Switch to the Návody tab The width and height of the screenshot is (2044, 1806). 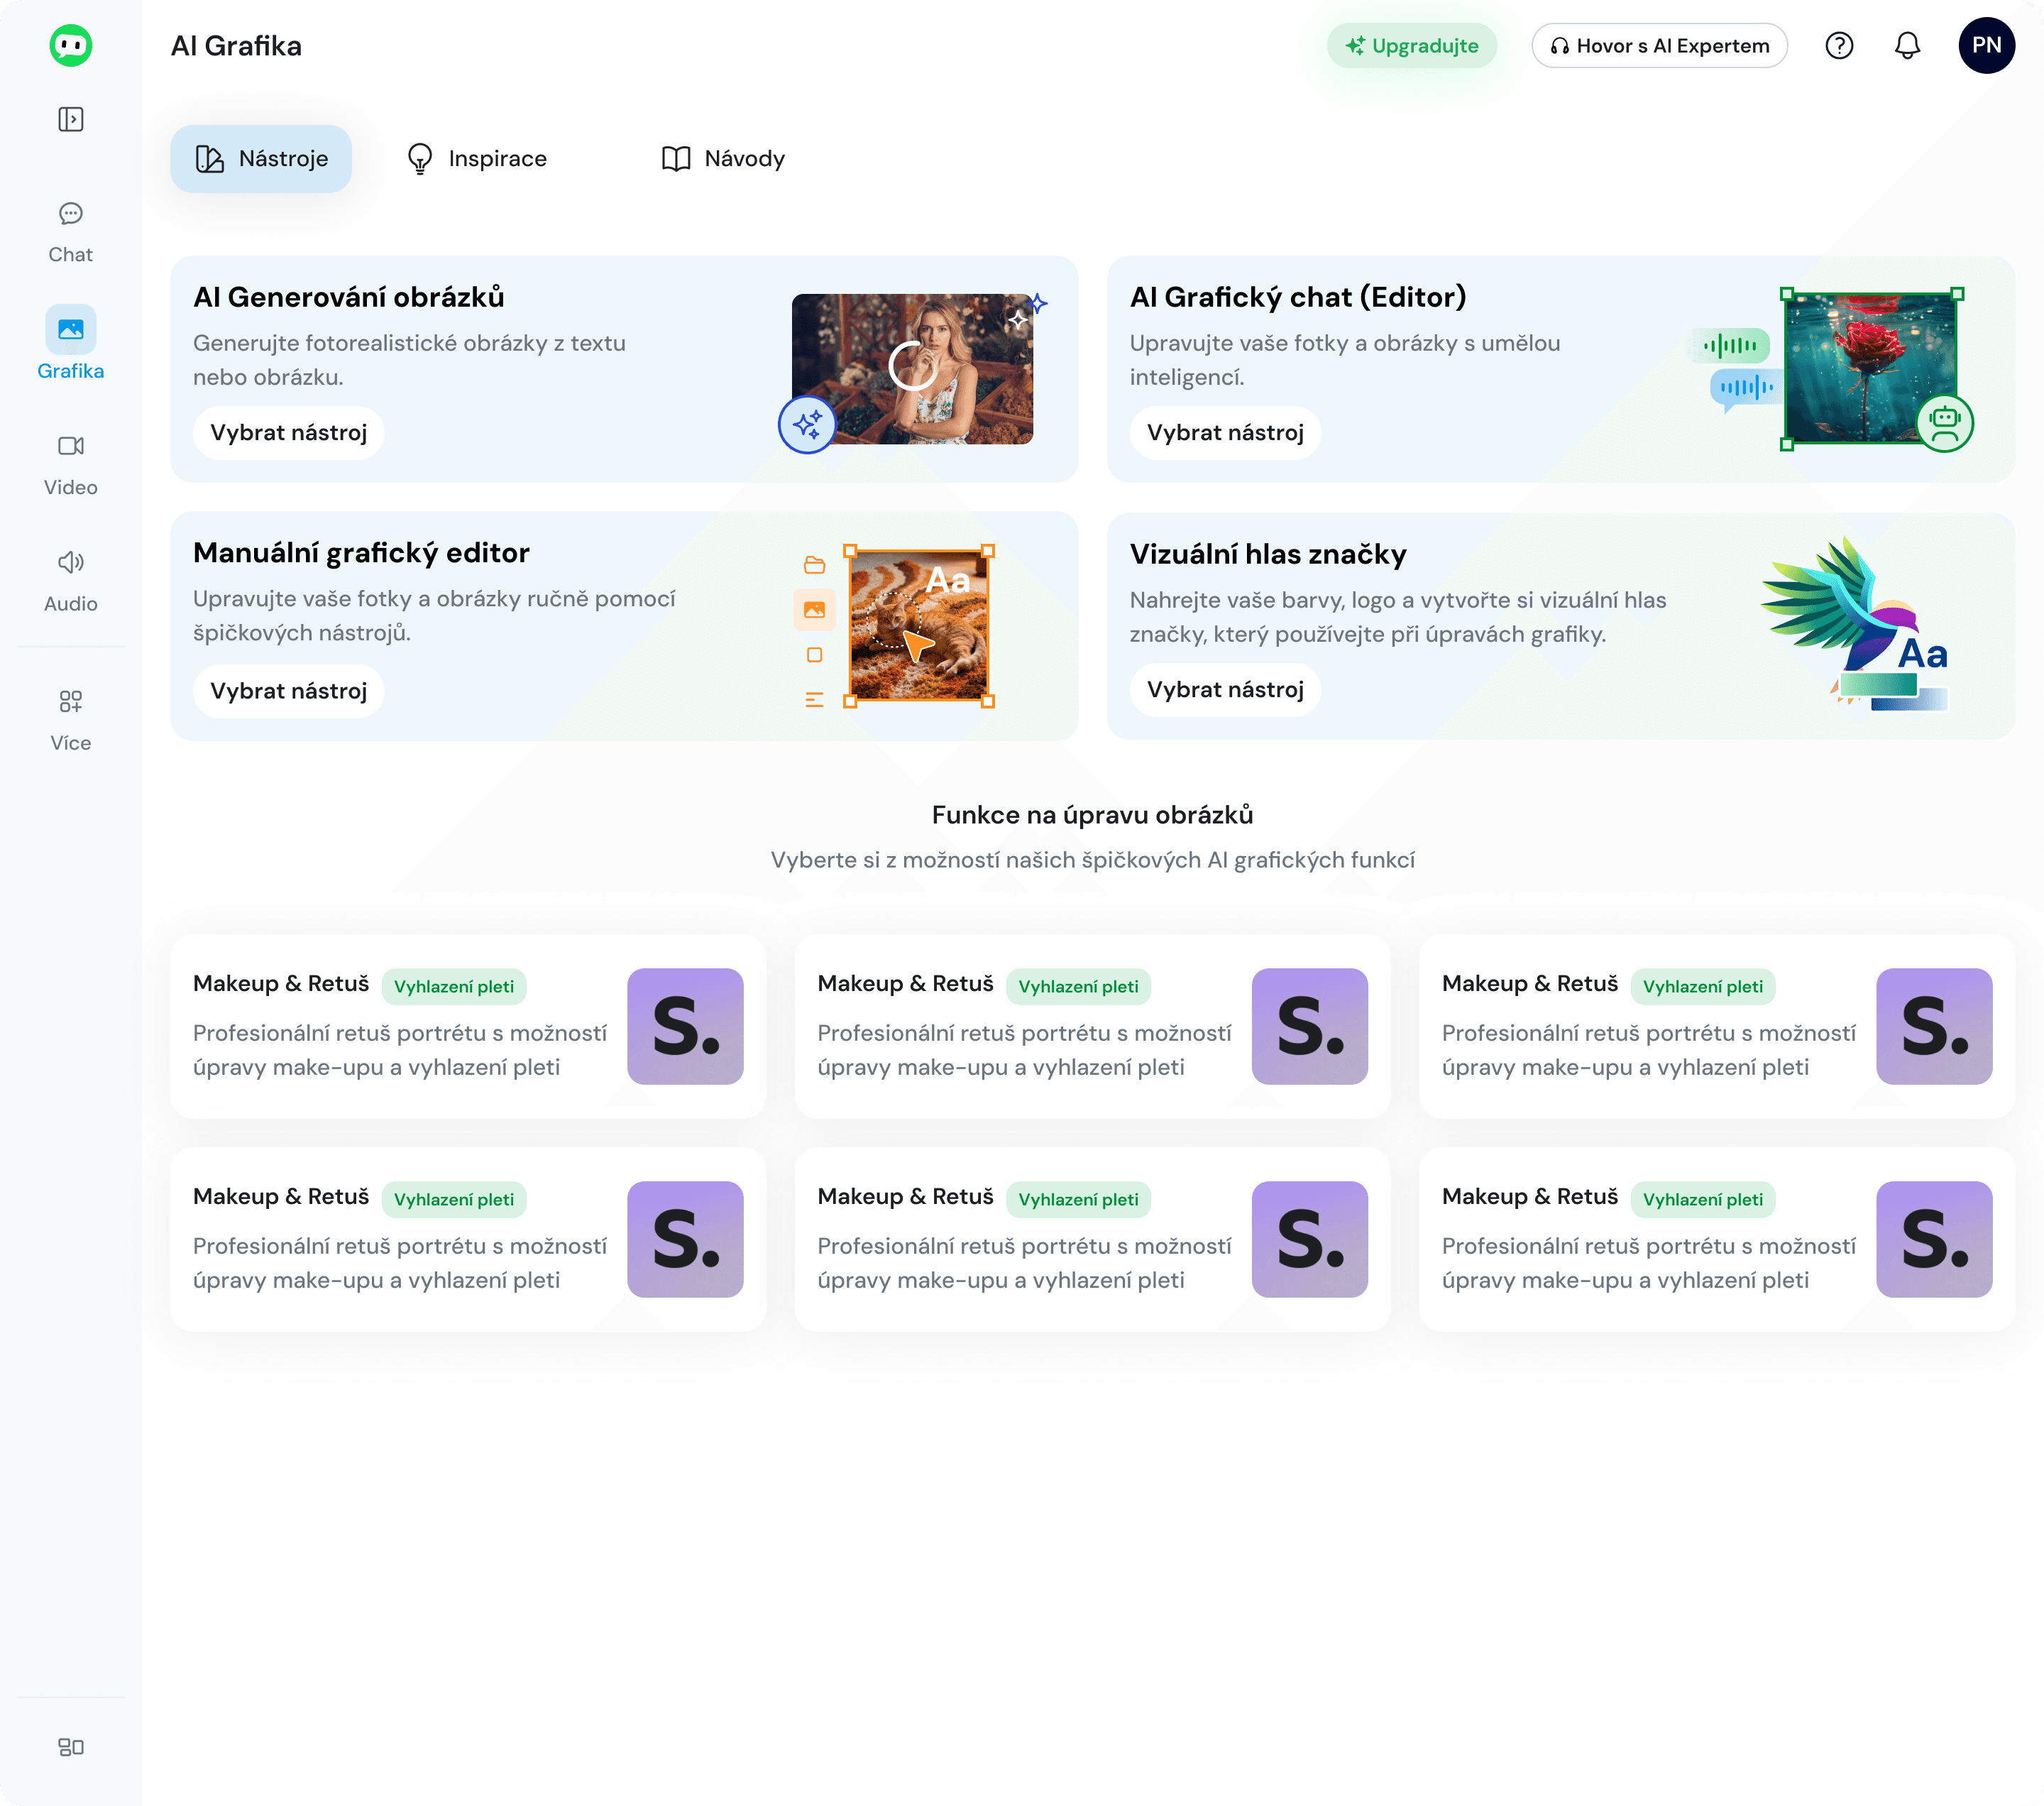723,158
